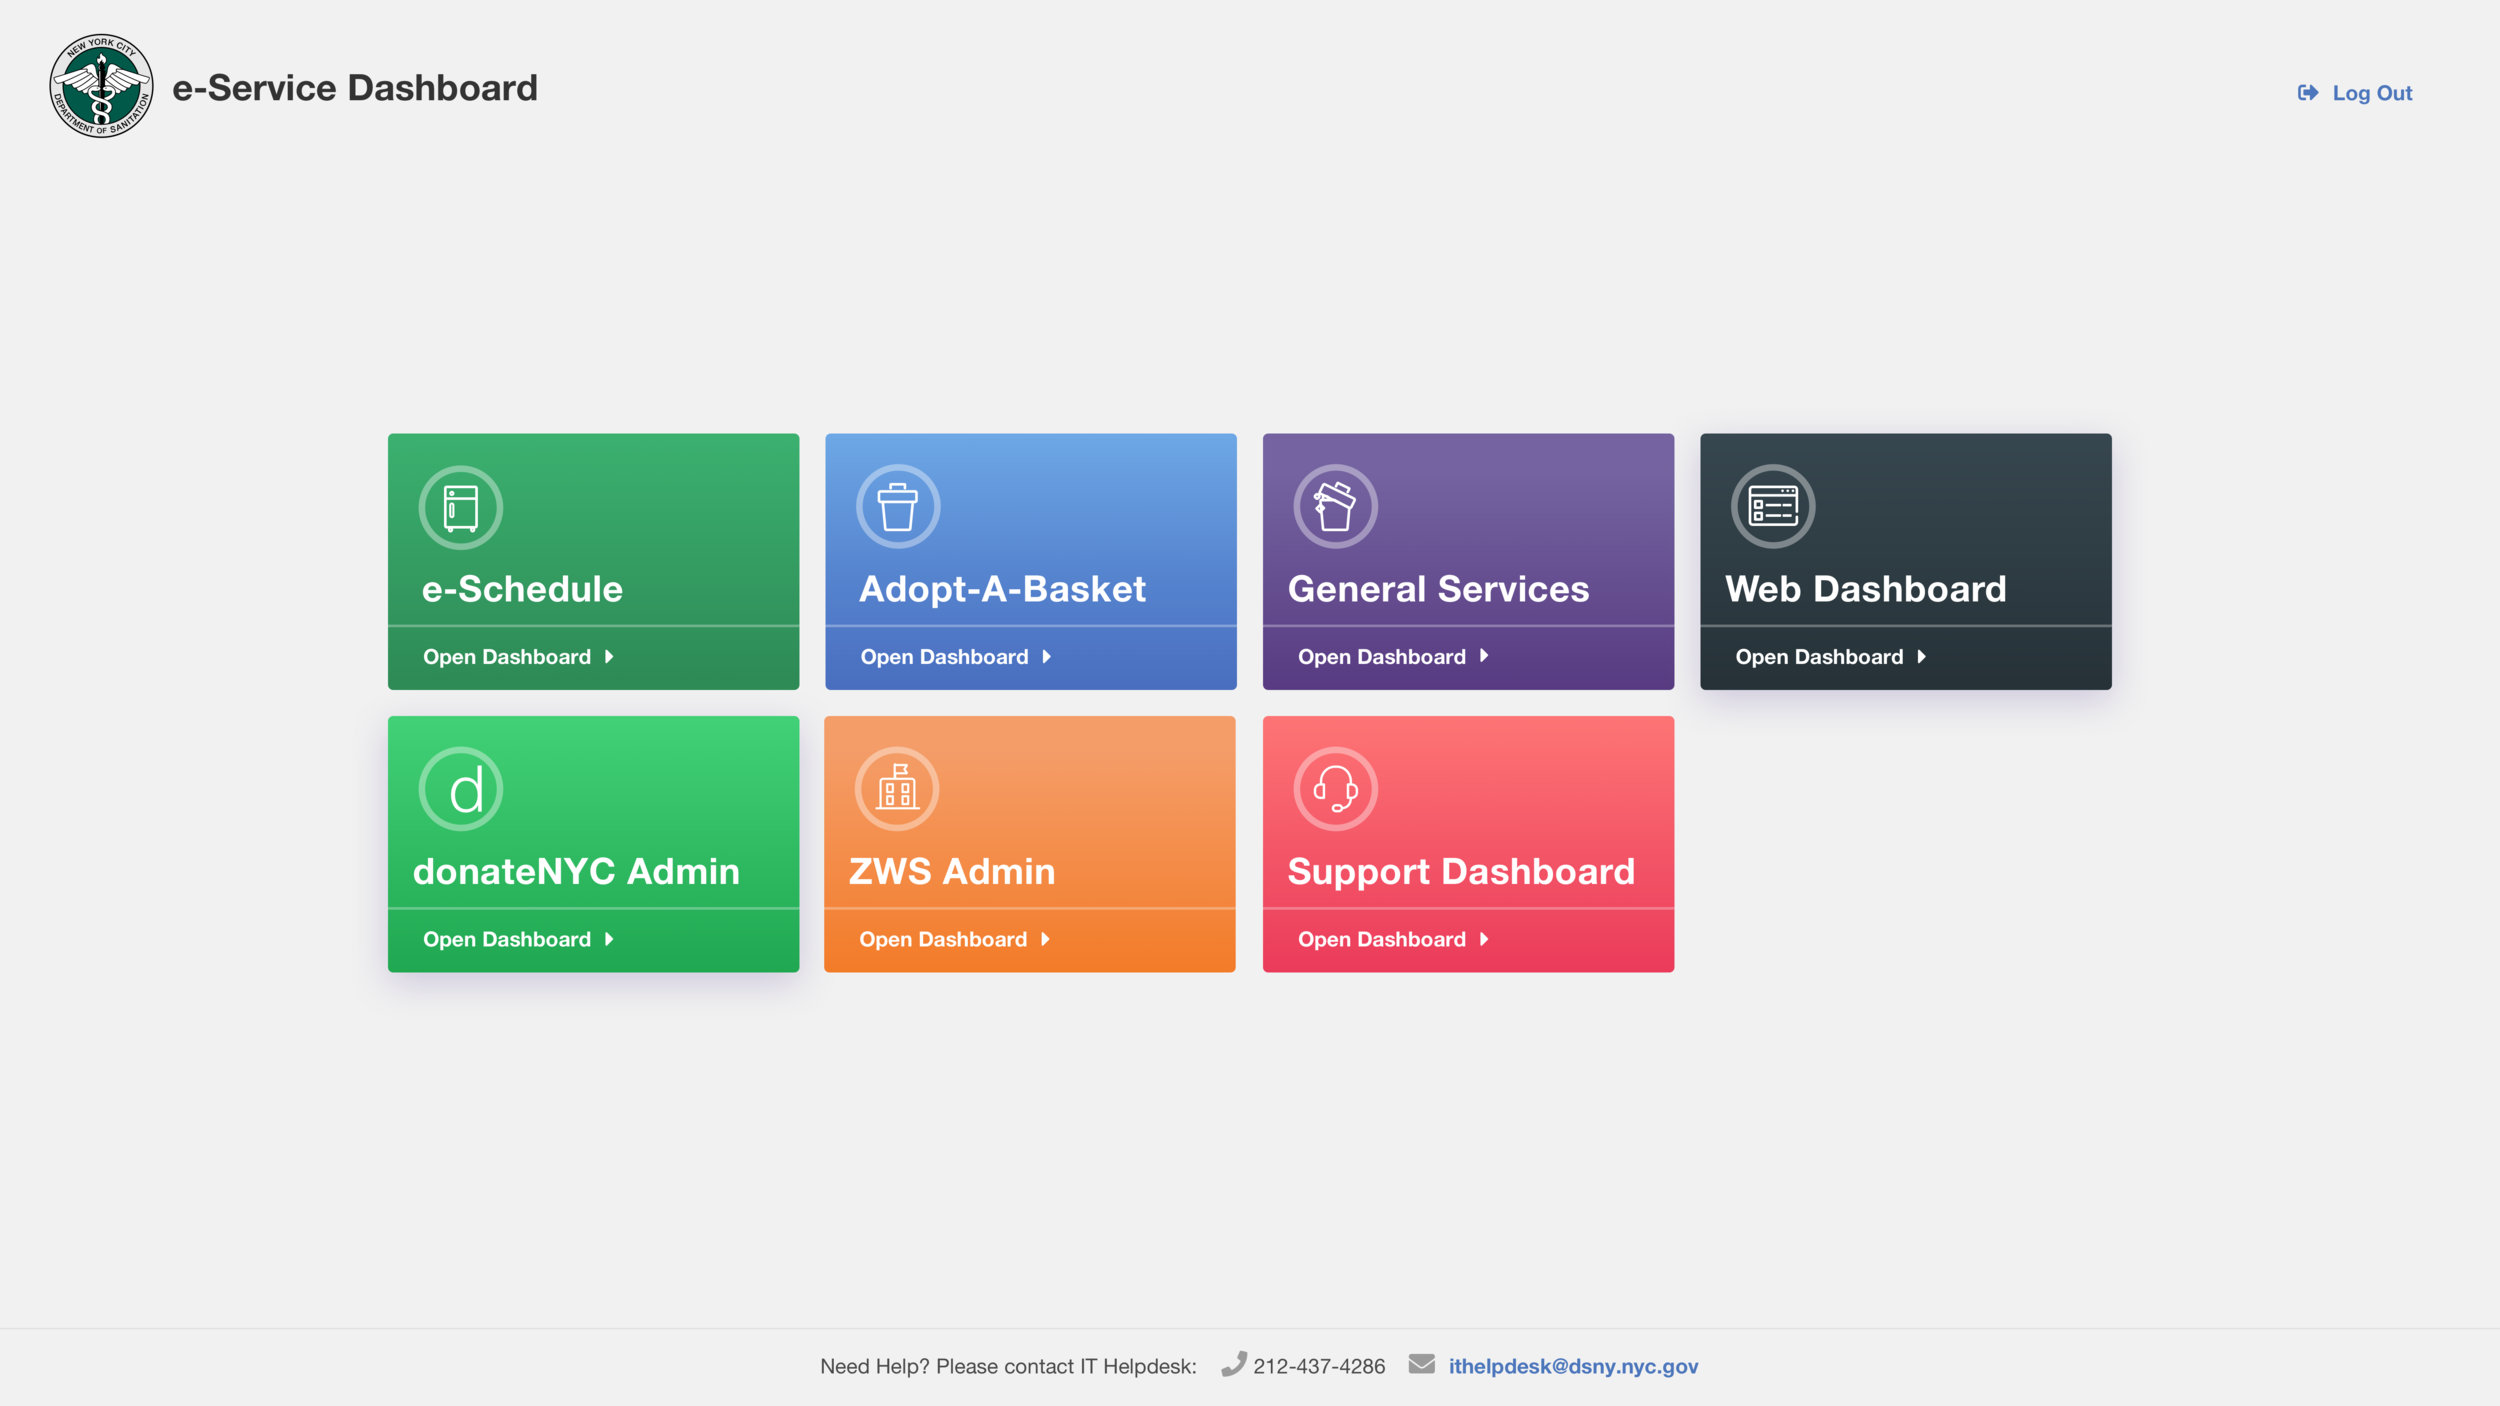The width and height of the screenshot is (2500, 1406).
Task: Open the General Services dashboard
Action: point(1383,656)
